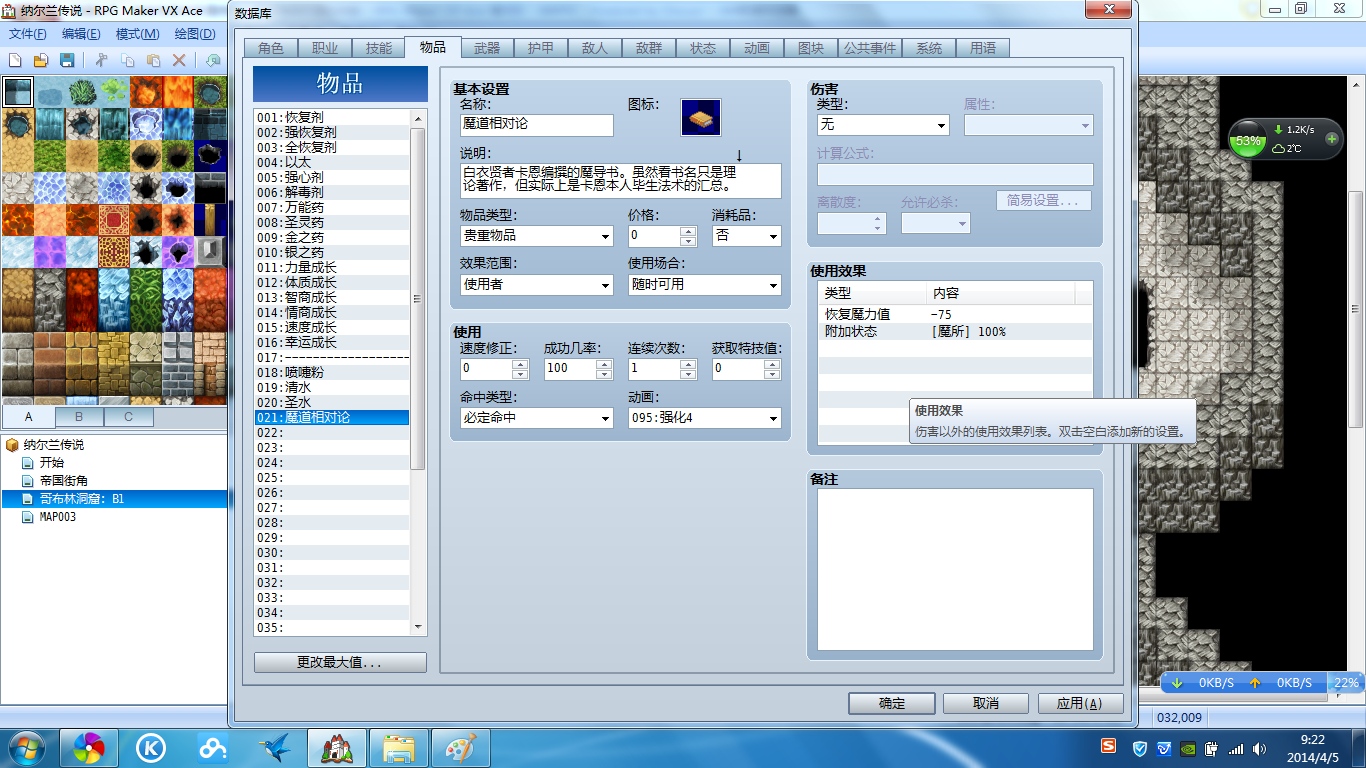Click the save floppy disk icon
Screen dimensions: 1366x768
click(x=68, y=60)
